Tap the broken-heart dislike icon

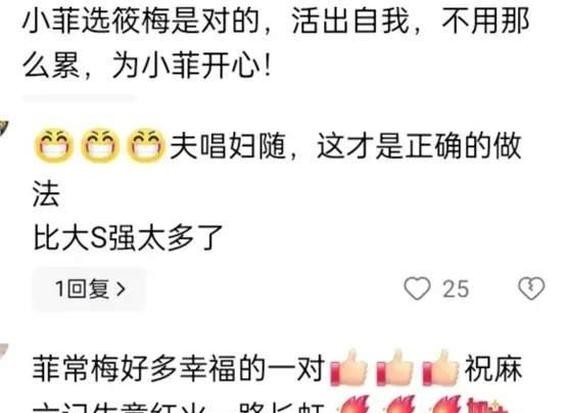pyautogui.click(x=531, y=288)
